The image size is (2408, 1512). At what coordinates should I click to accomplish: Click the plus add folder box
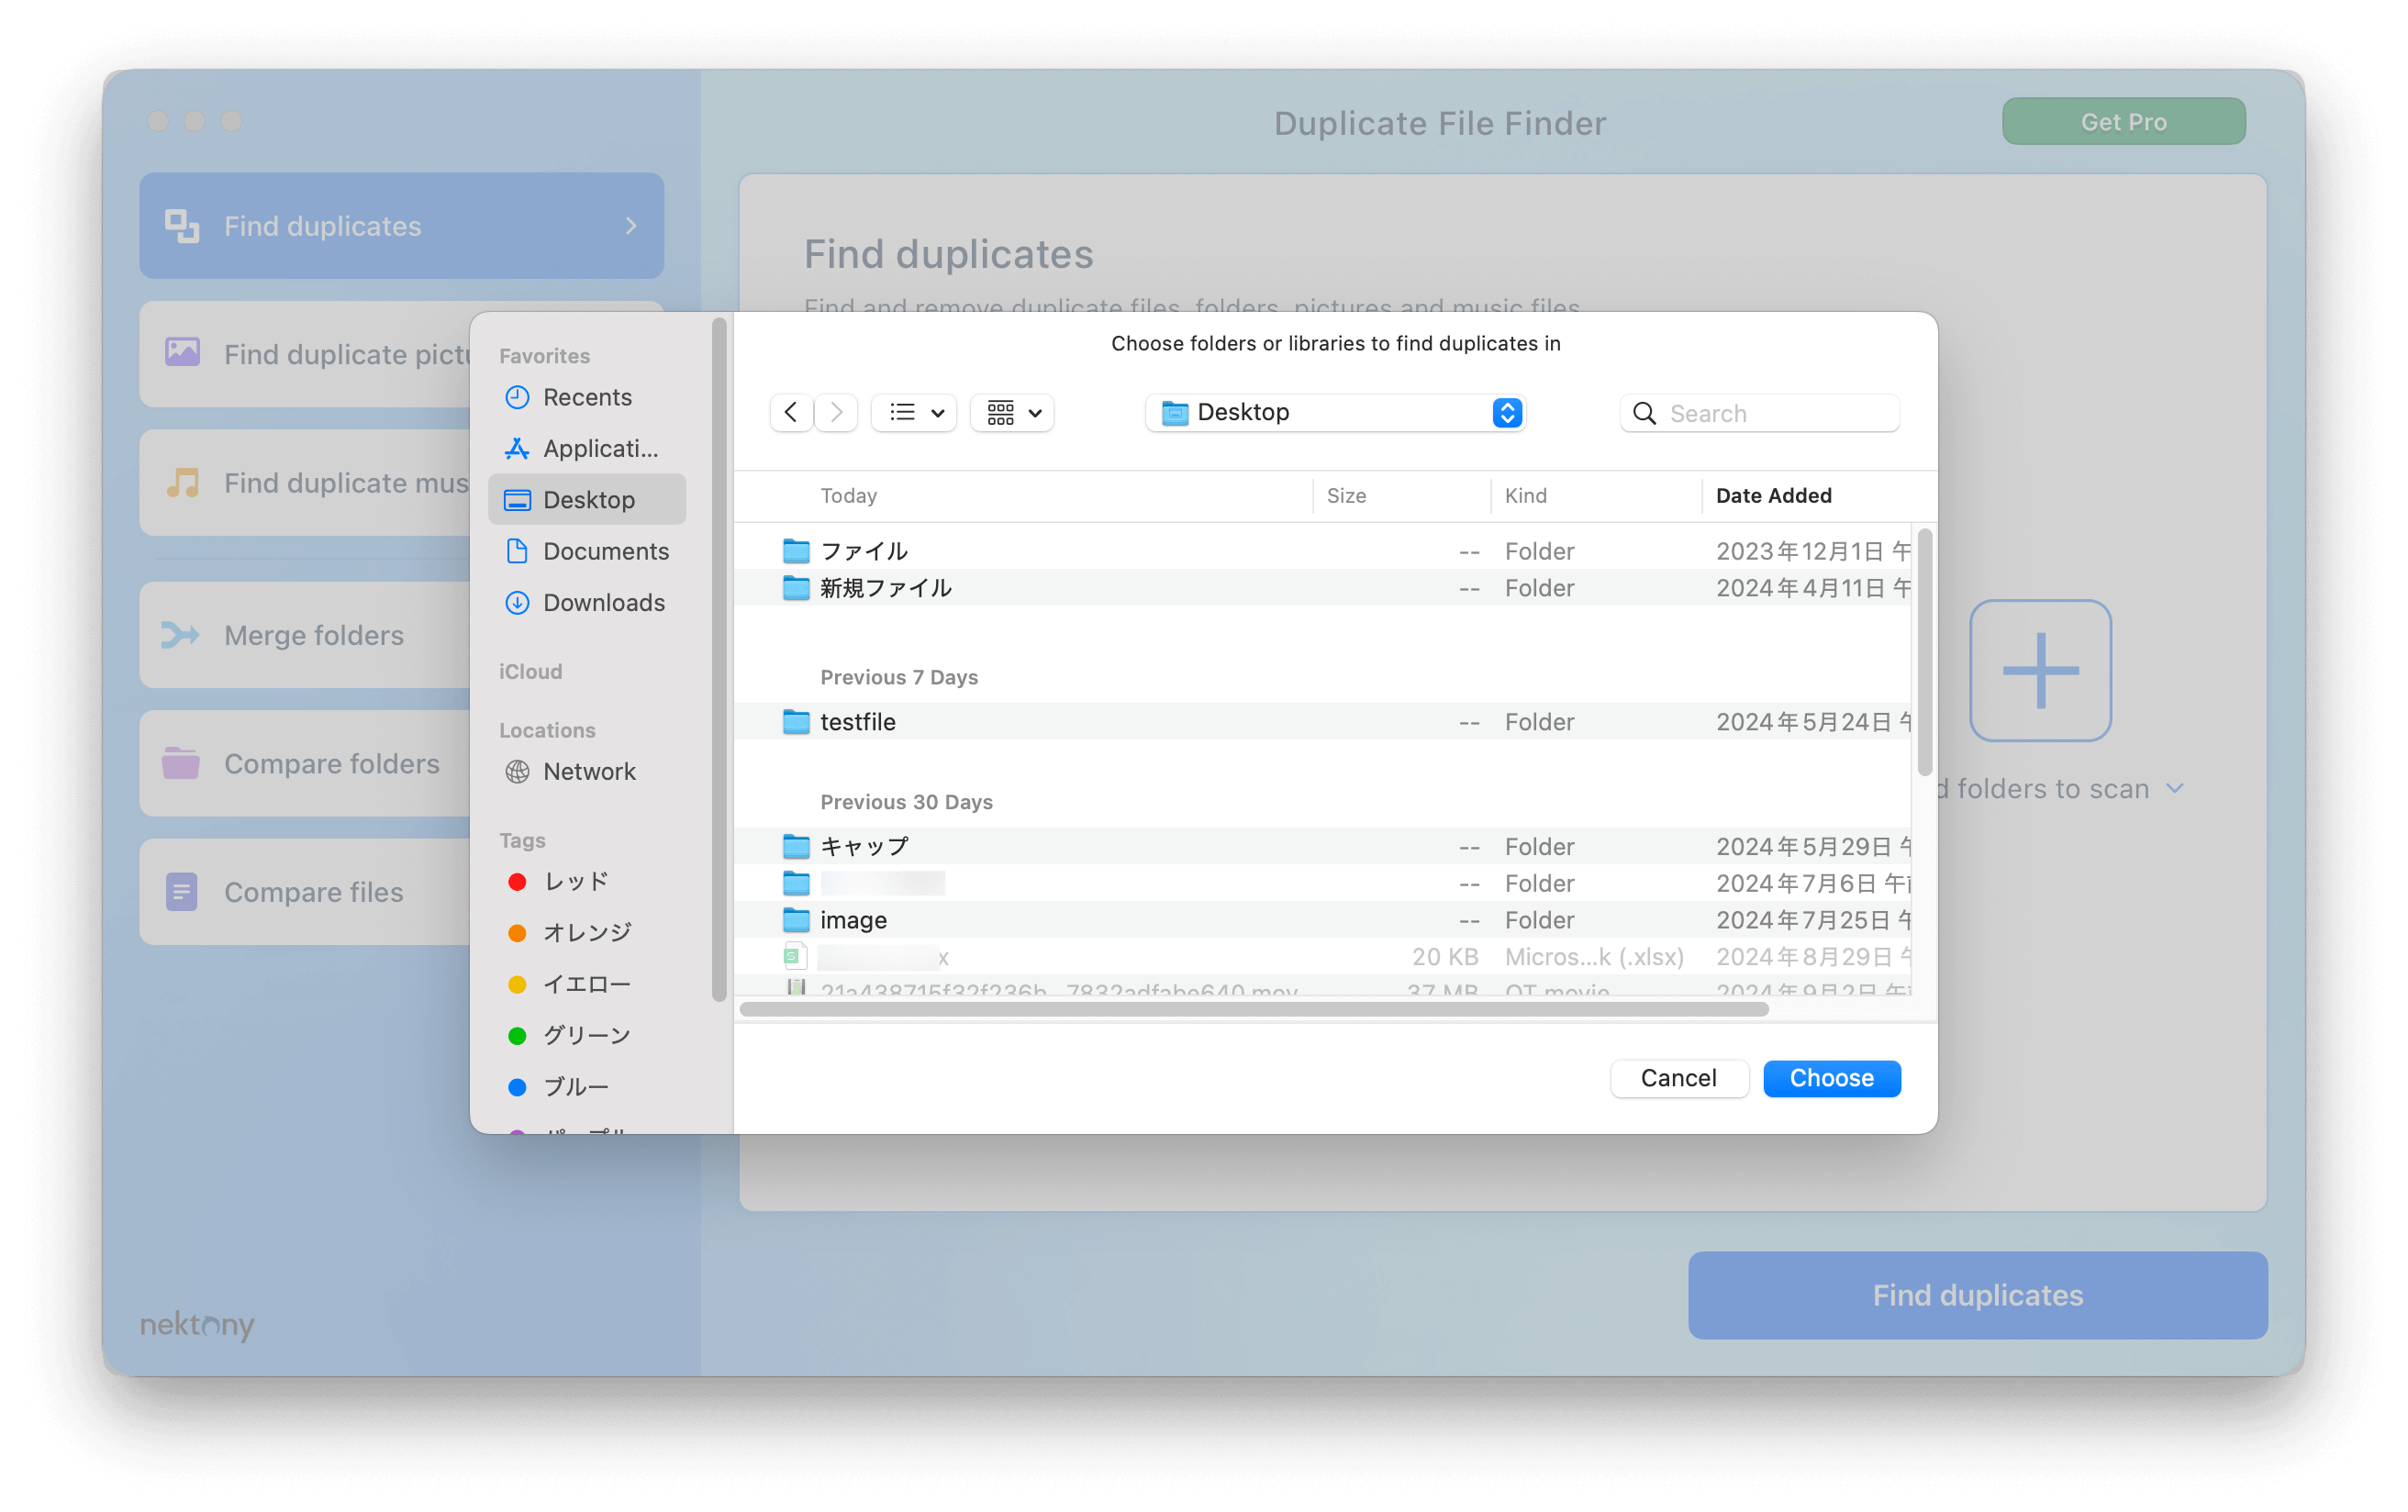pos(2040,670)
